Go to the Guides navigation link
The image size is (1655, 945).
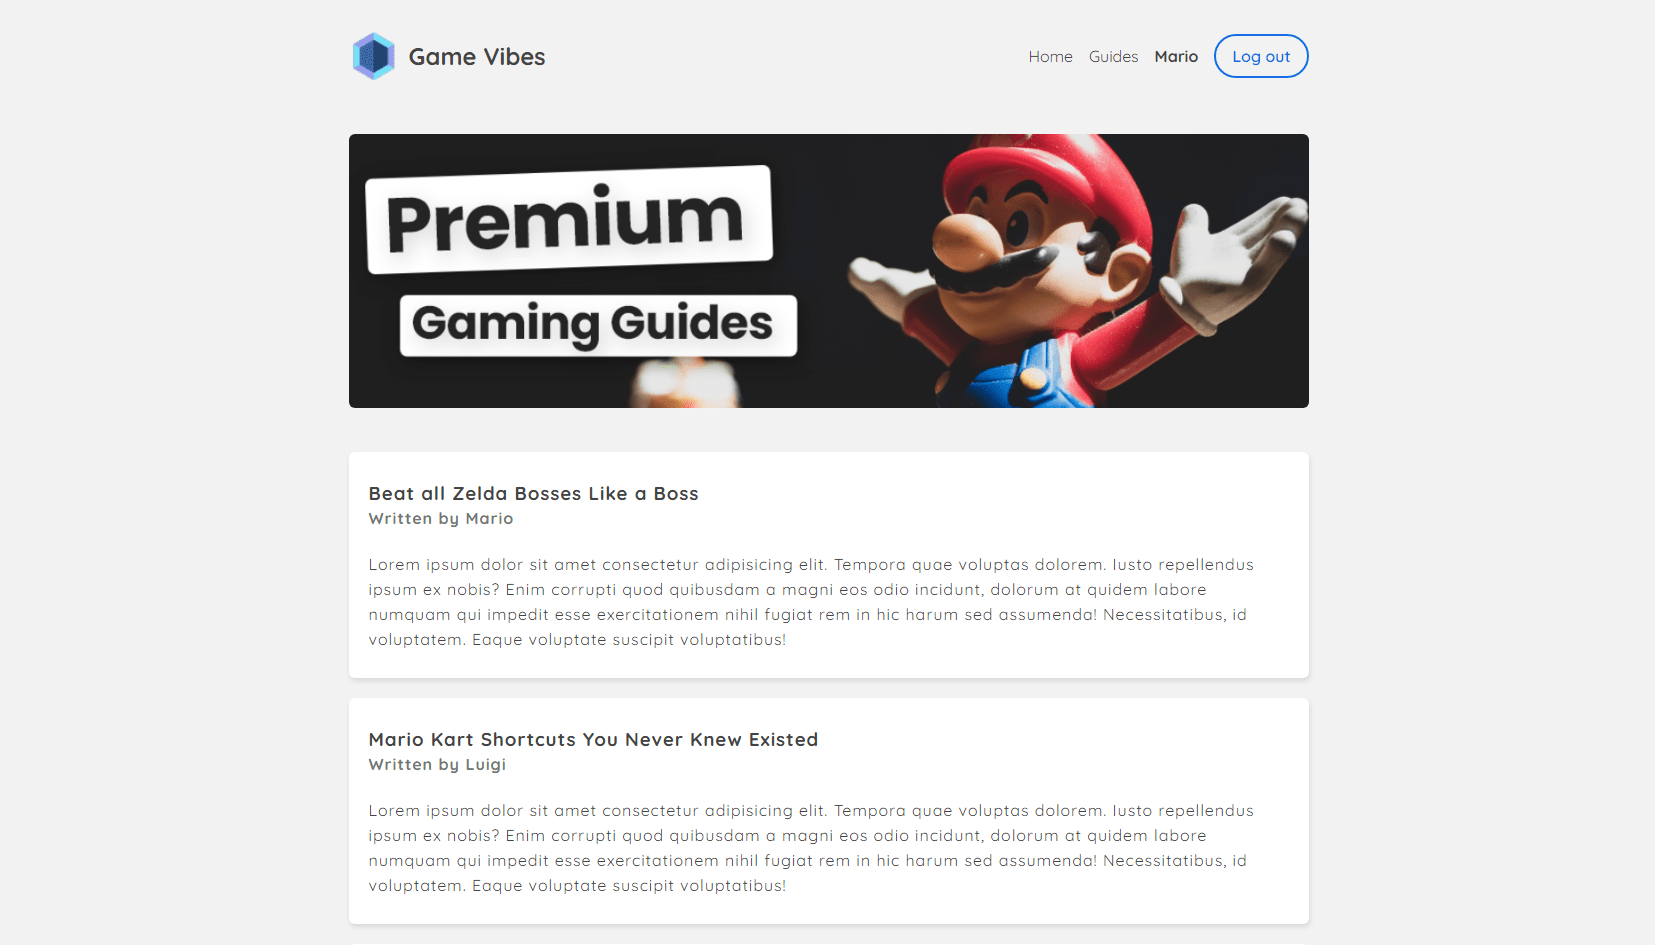point(1113,57)
